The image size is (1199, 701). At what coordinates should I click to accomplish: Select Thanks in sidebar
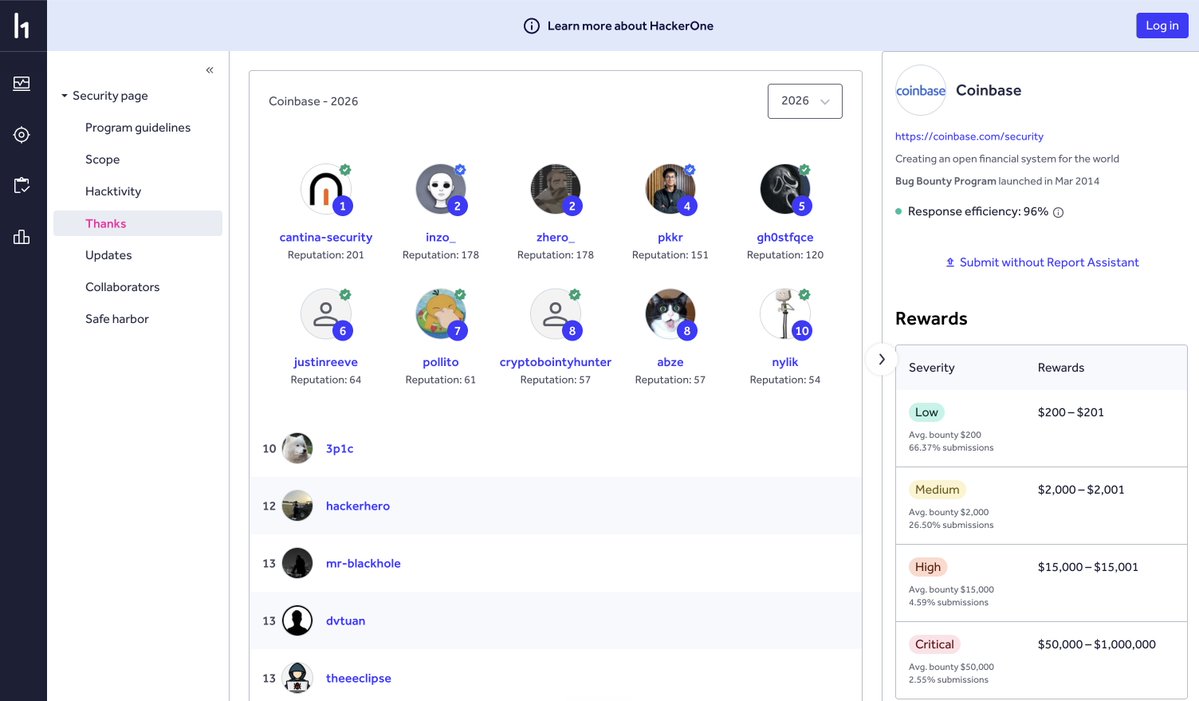pos(138,223)
